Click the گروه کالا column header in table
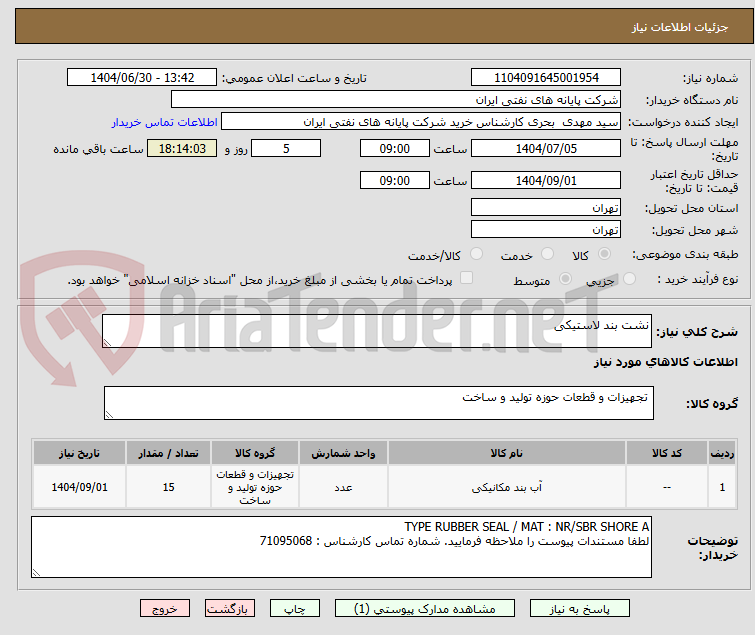 tap(255, 453)
